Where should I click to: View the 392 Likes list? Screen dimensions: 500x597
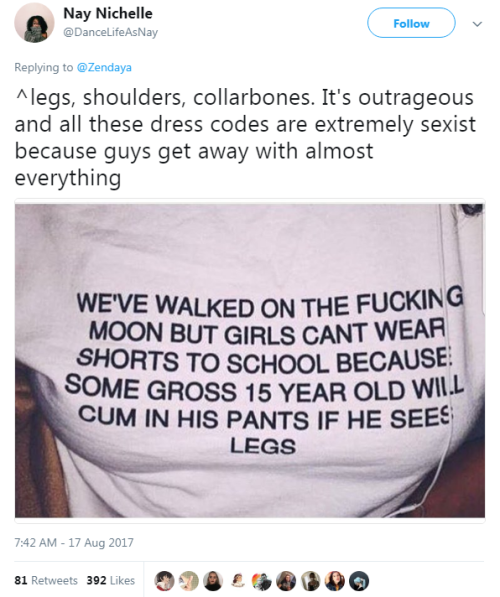tap(110, 580)
